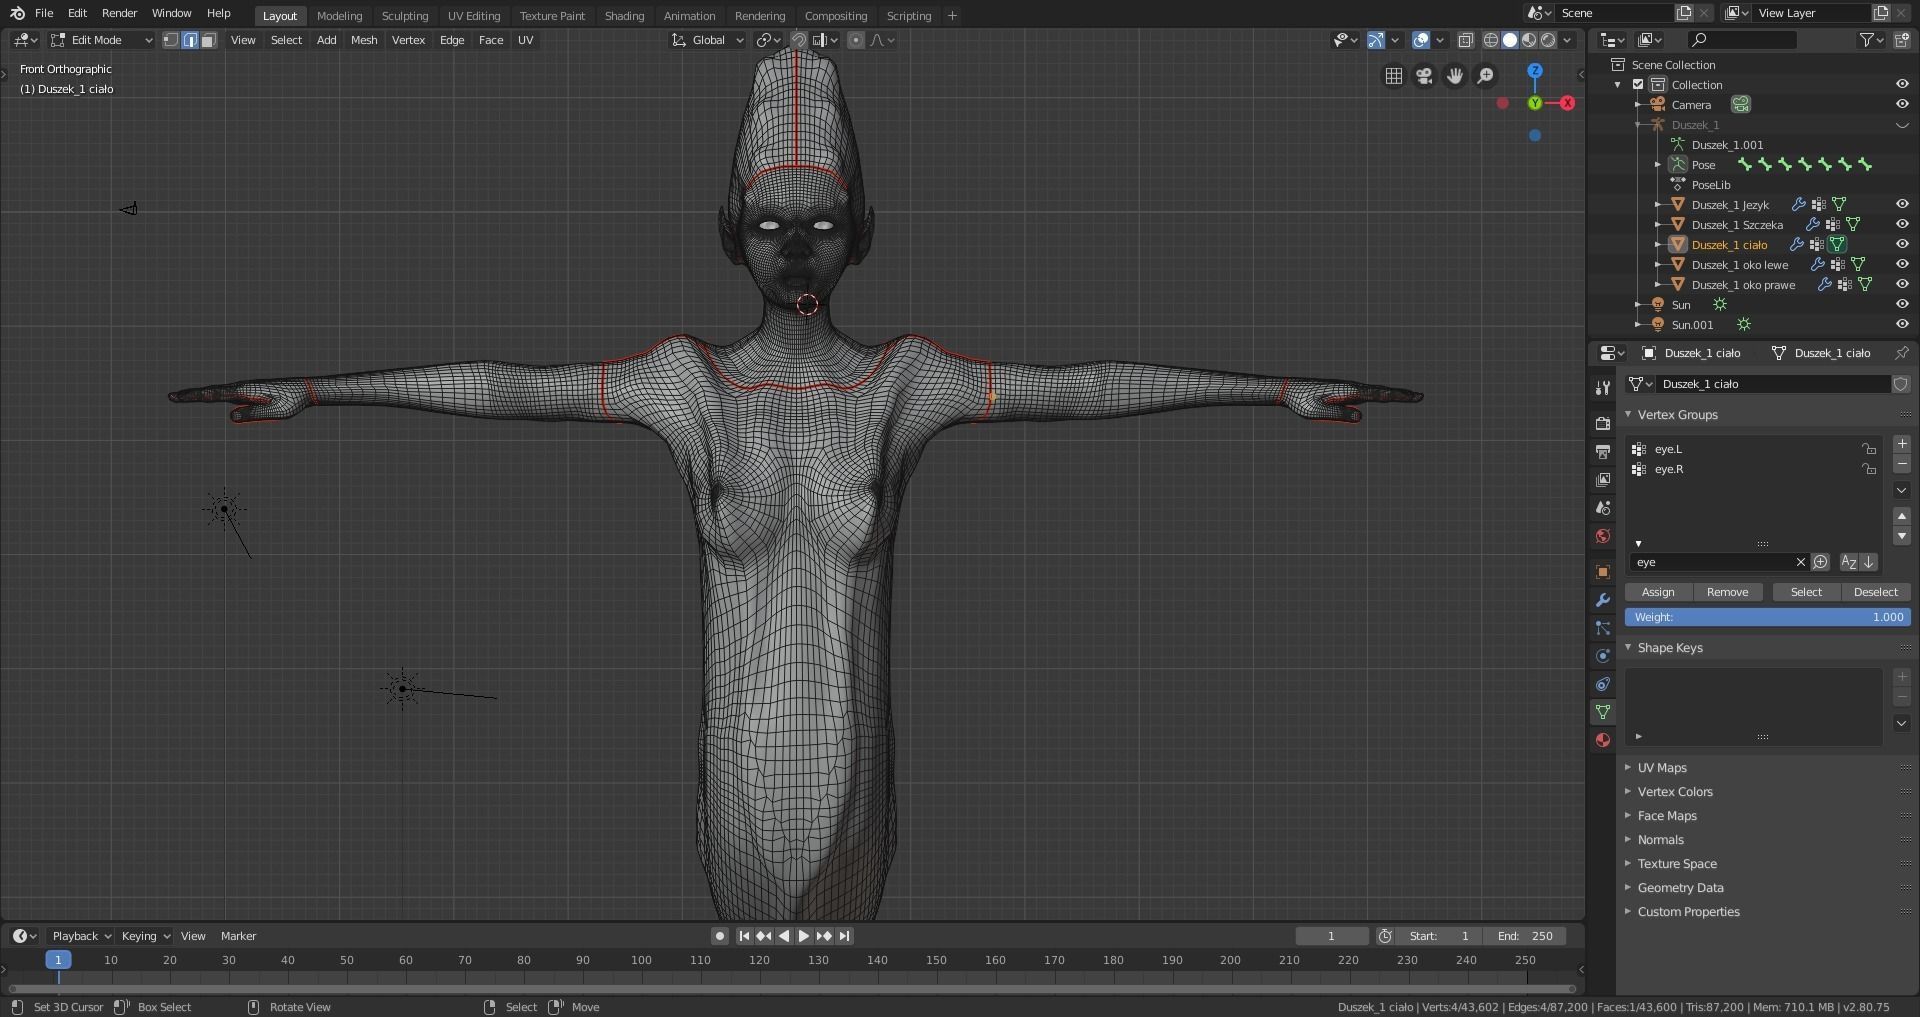This screenshot has height=1017, width=1920.
Task: Click play animation button in timeline
Action: 804,936
